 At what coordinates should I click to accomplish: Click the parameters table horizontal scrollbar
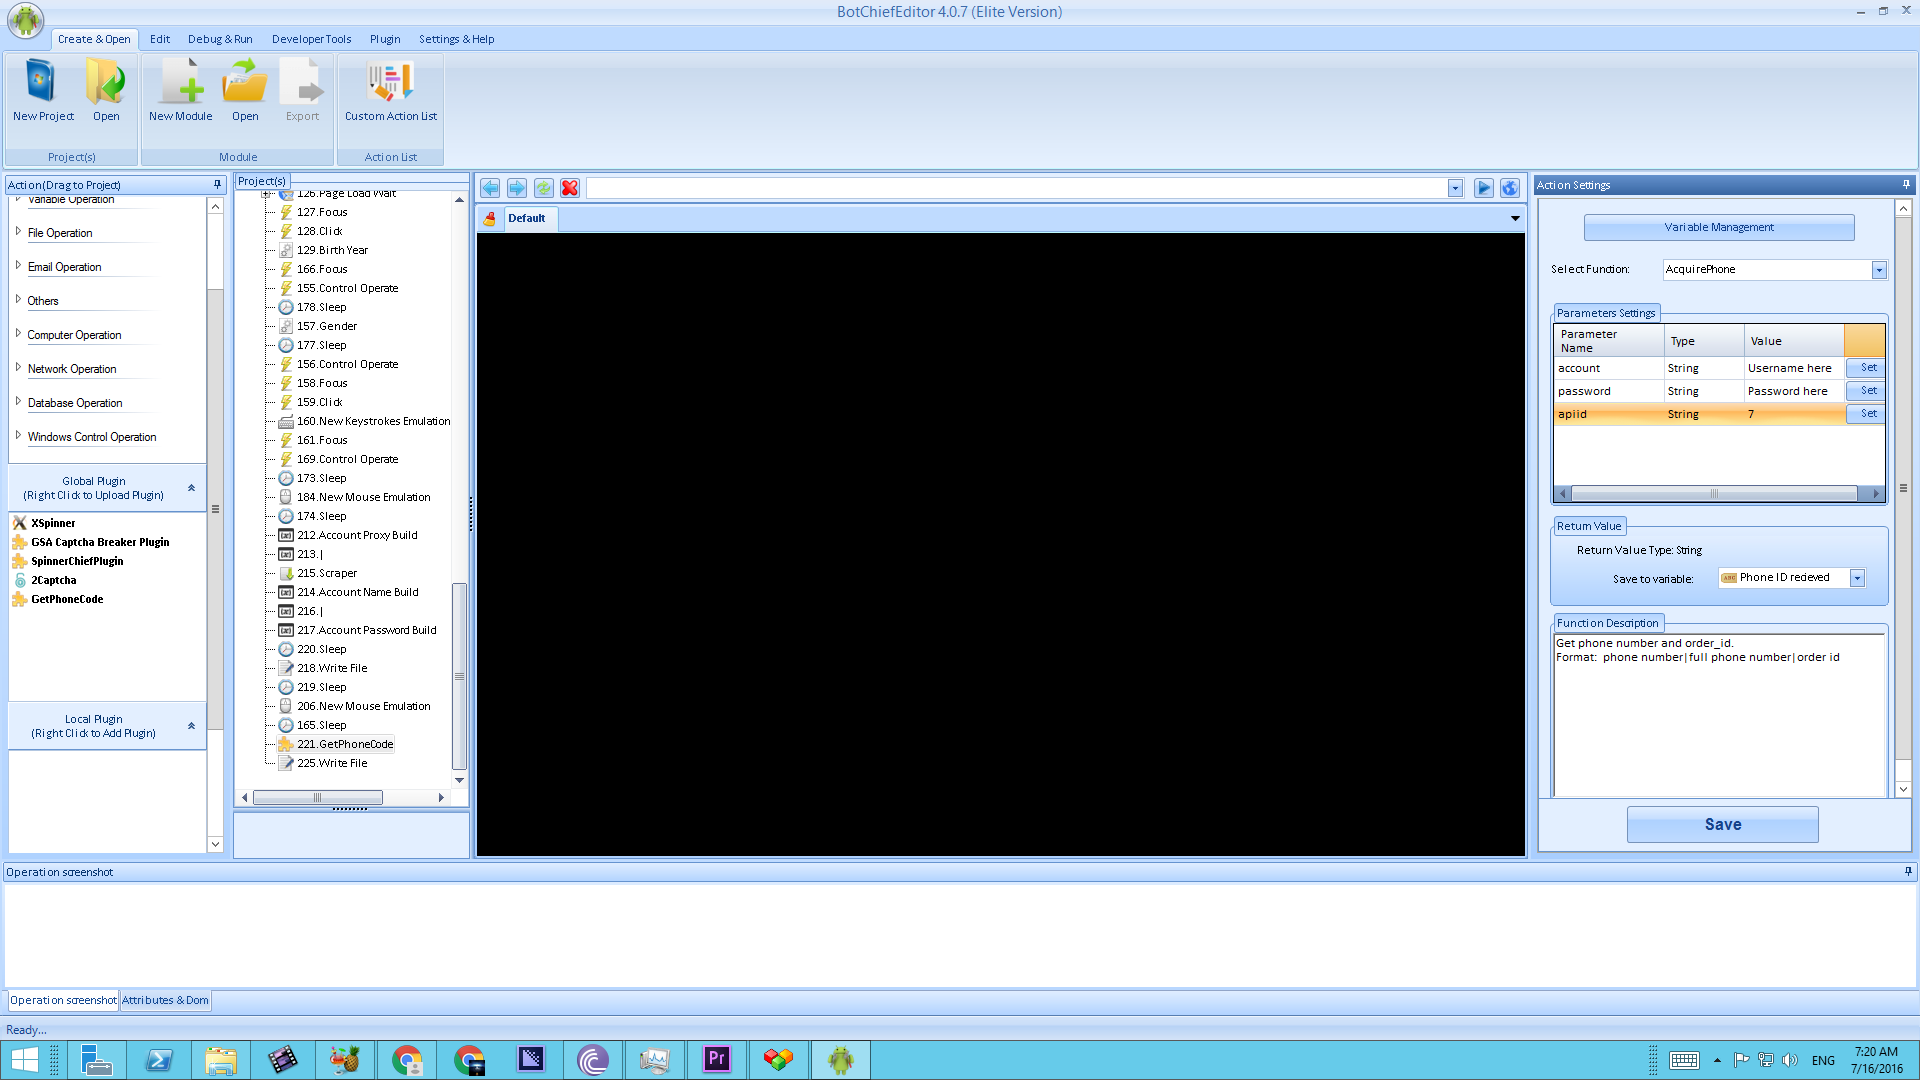click(x=1714, y=494)
